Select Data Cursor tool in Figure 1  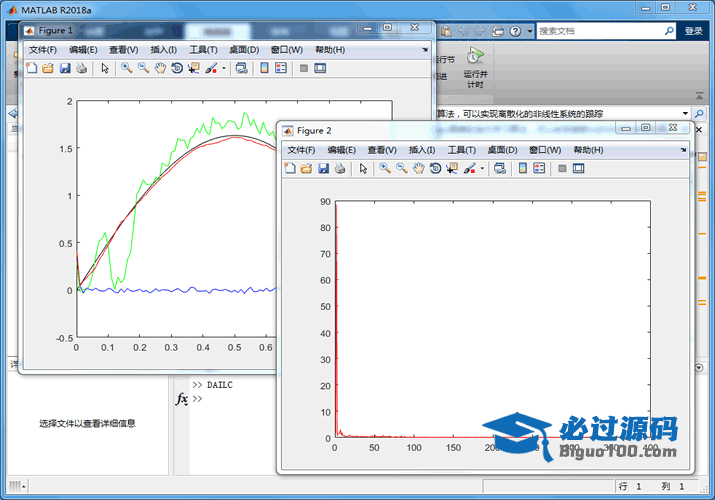click(x=194, y=68)
